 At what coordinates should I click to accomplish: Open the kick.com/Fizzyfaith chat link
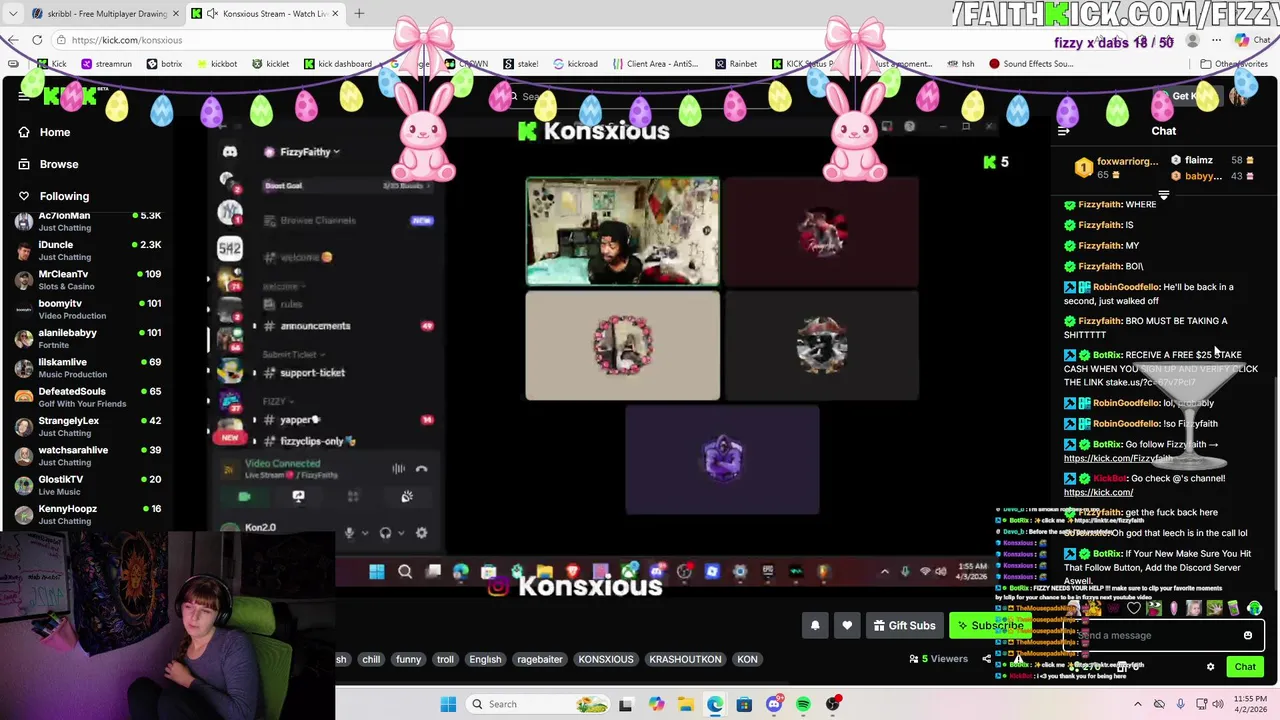1117,458
